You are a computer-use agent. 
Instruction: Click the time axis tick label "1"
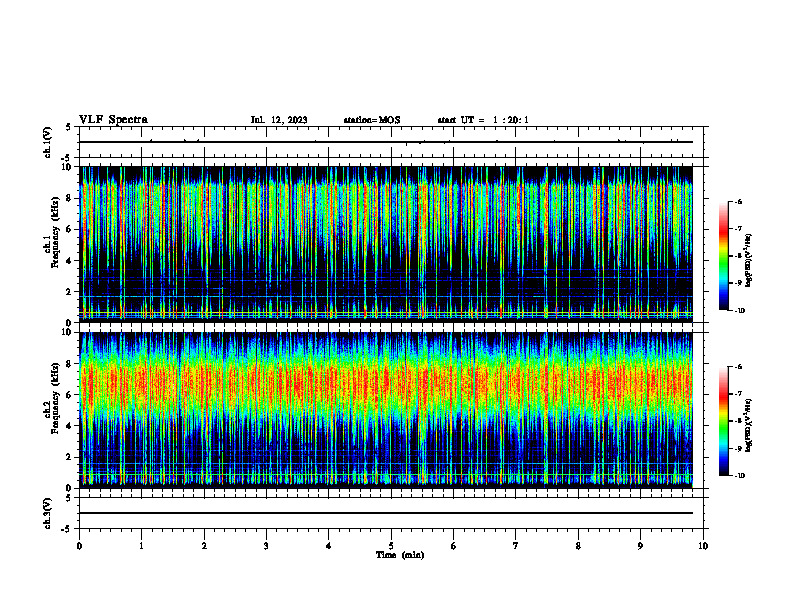tap(141, 546)
